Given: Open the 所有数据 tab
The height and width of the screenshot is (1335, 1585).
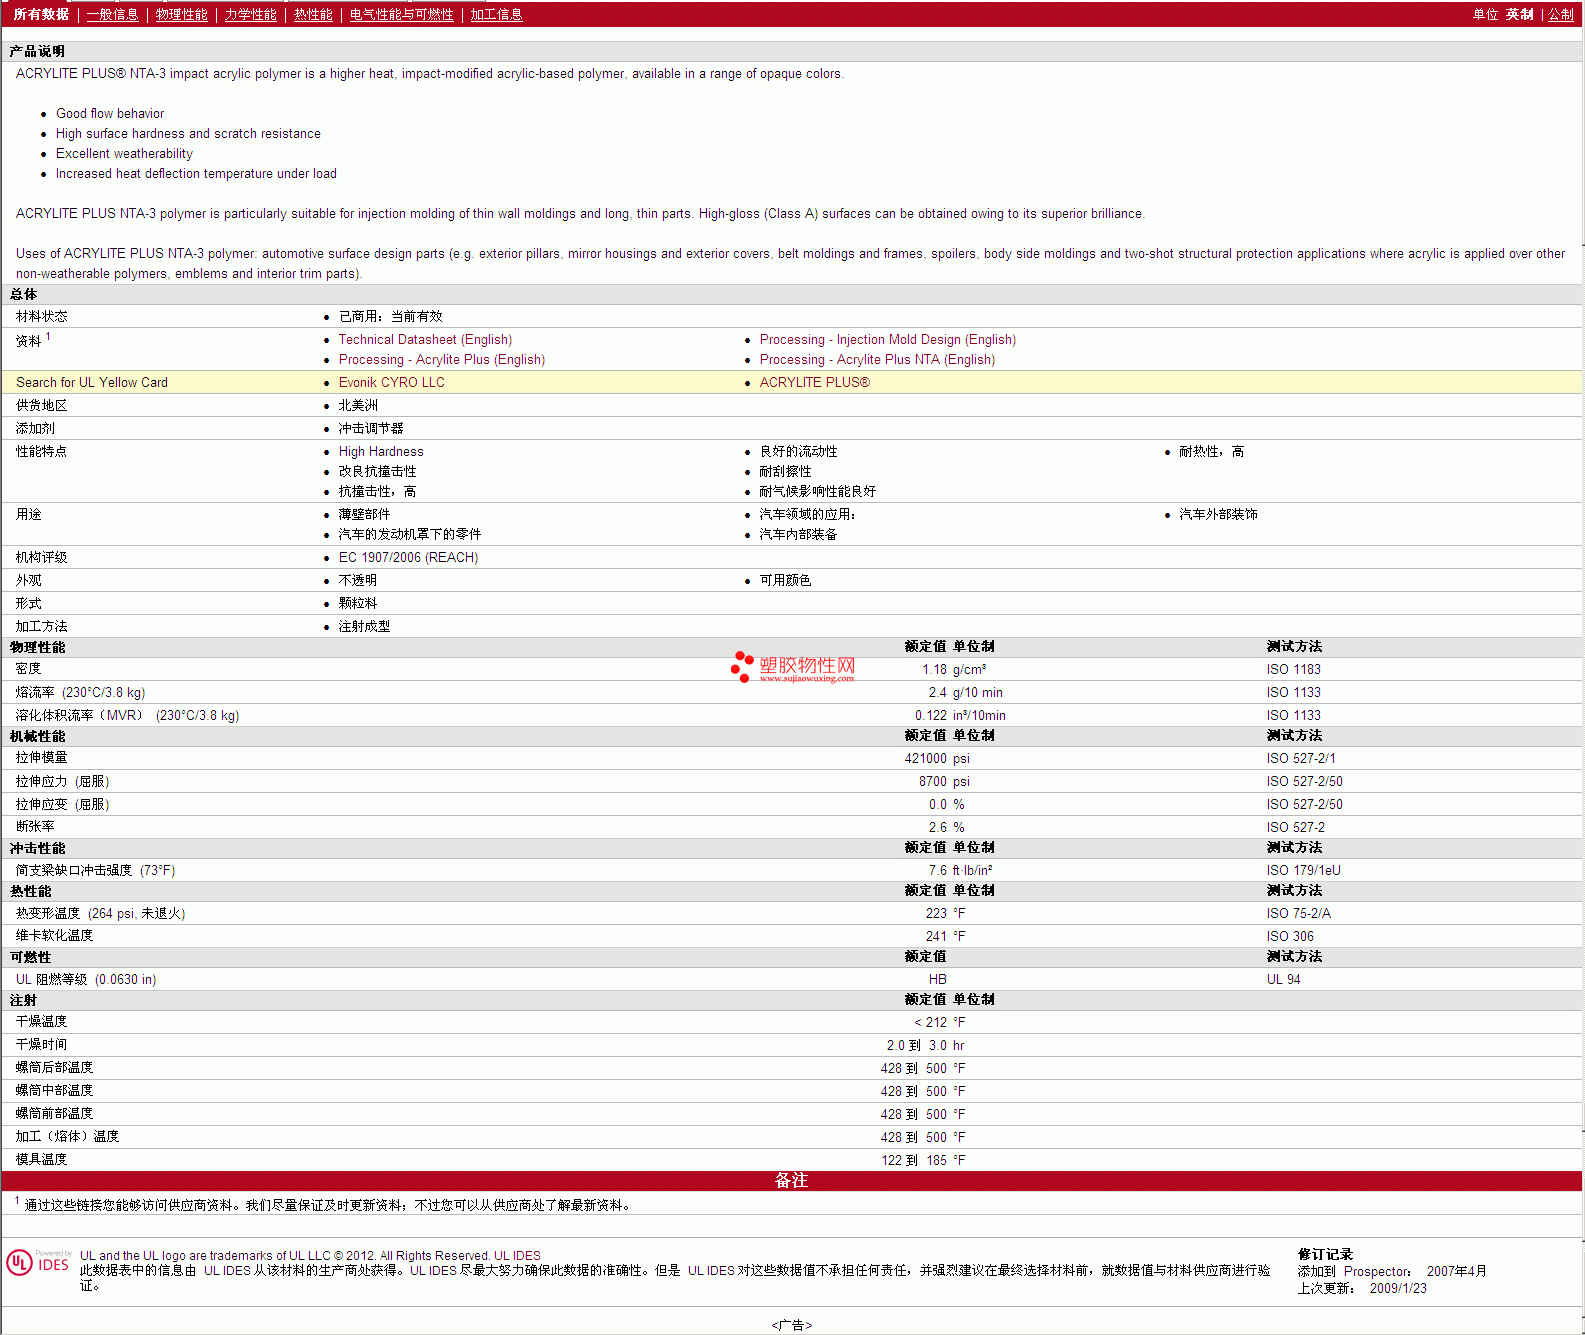Looking at the screenshot, I should click(x=41, y=14).
